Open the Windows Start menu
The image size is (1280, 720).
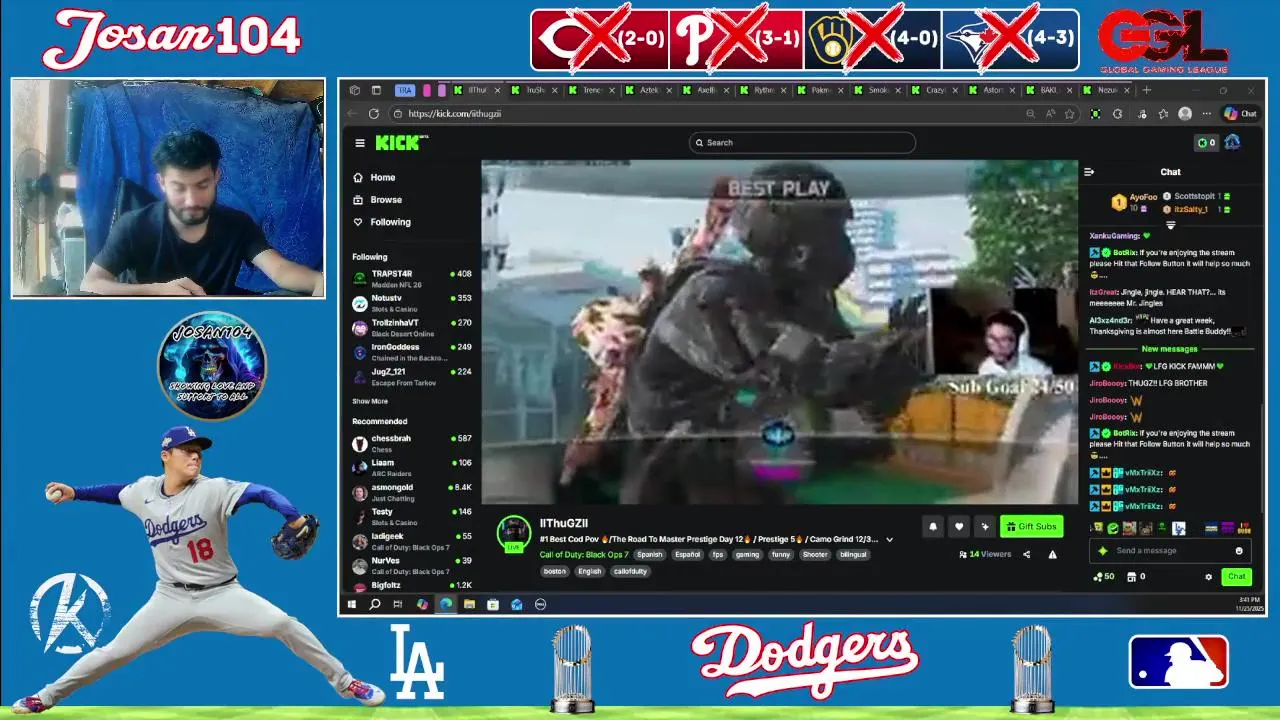point(352,604)
